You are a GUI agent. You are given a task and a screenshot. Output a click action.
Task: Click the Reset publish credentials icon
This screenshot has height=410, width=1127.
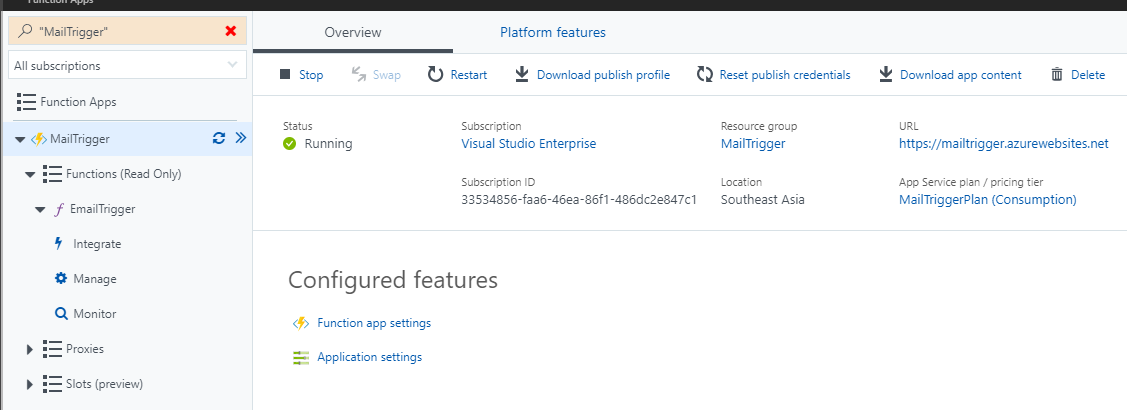click(704, 74)
